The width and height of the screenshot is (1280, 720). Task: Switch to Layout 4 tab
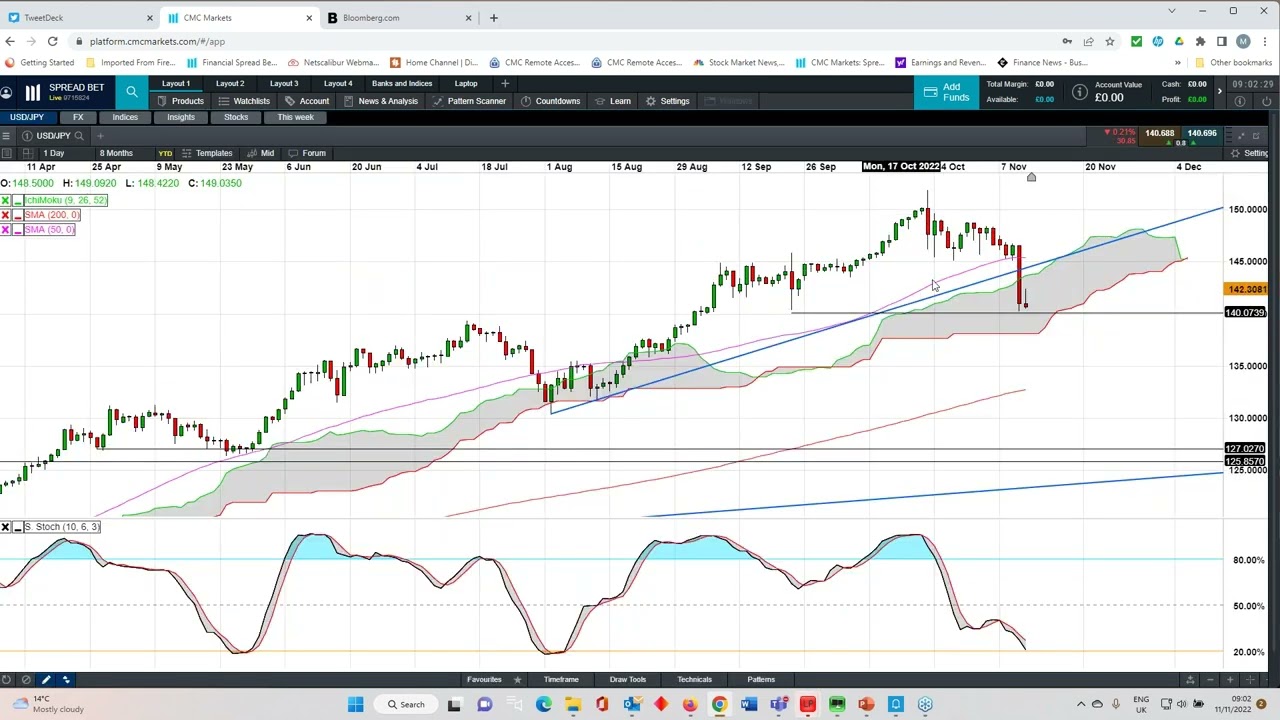(x=338, y=84)
